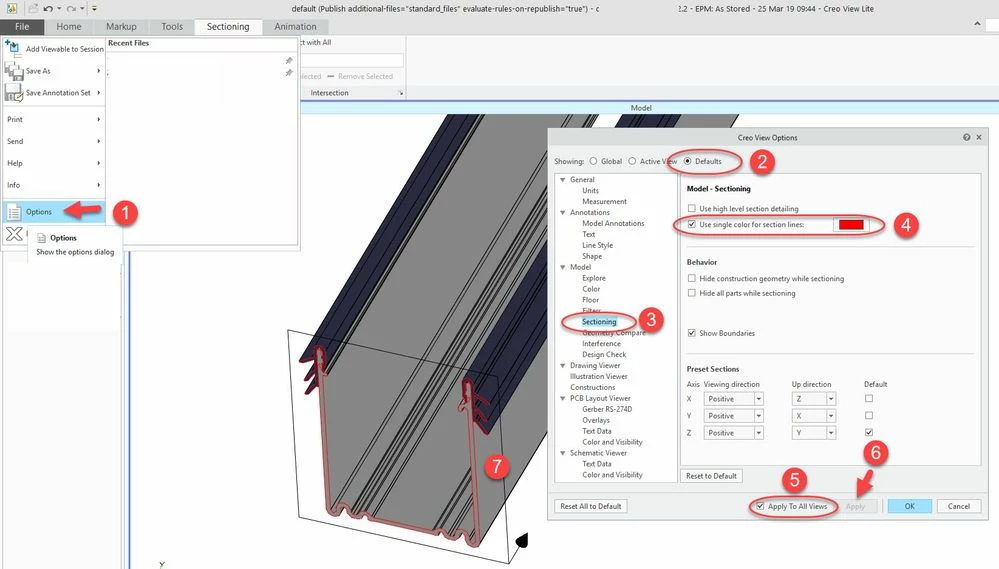Open the File tab
Image resolution: width=999 pixels, height=569 pixels.
22,27
